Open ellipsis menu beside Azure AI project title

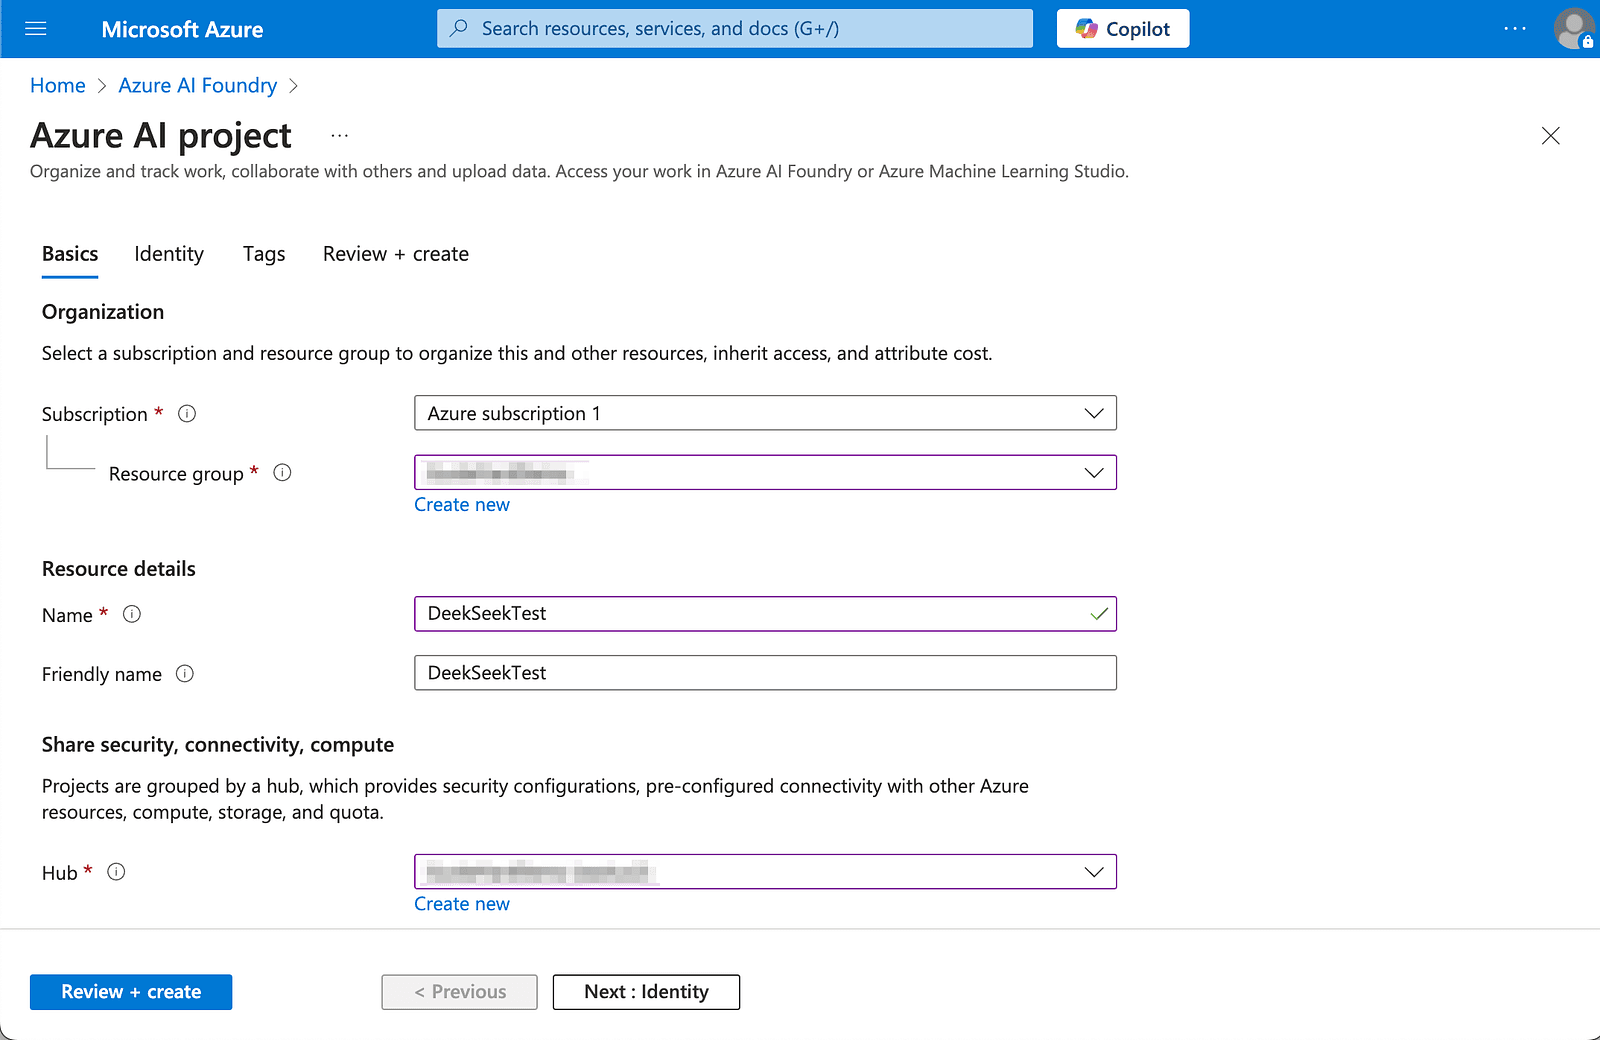pyautogui.click(x=340, y=135)
